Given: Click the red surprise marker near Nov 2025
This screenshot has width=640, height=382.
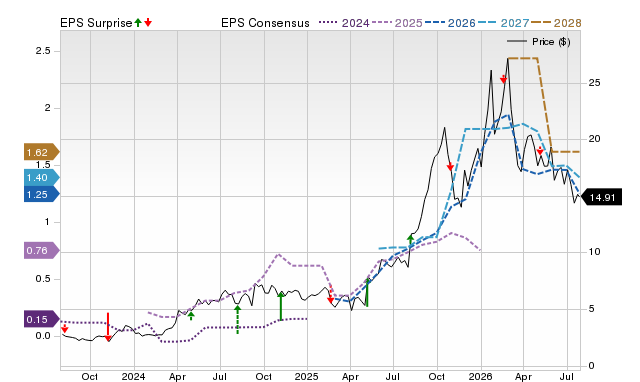Looking at the screenshot, I should tap(450, 167).
